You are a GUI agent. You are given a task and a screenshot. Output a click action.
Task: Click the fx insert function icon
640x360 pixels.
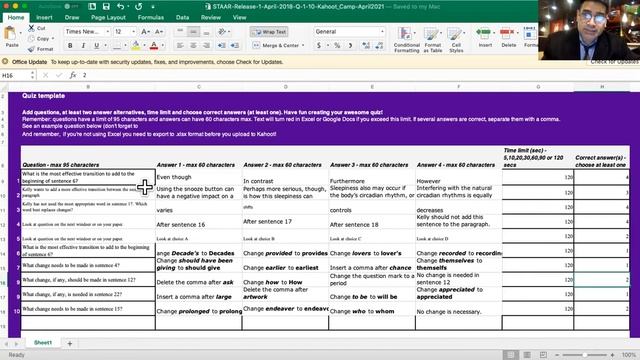click(73, 75)
